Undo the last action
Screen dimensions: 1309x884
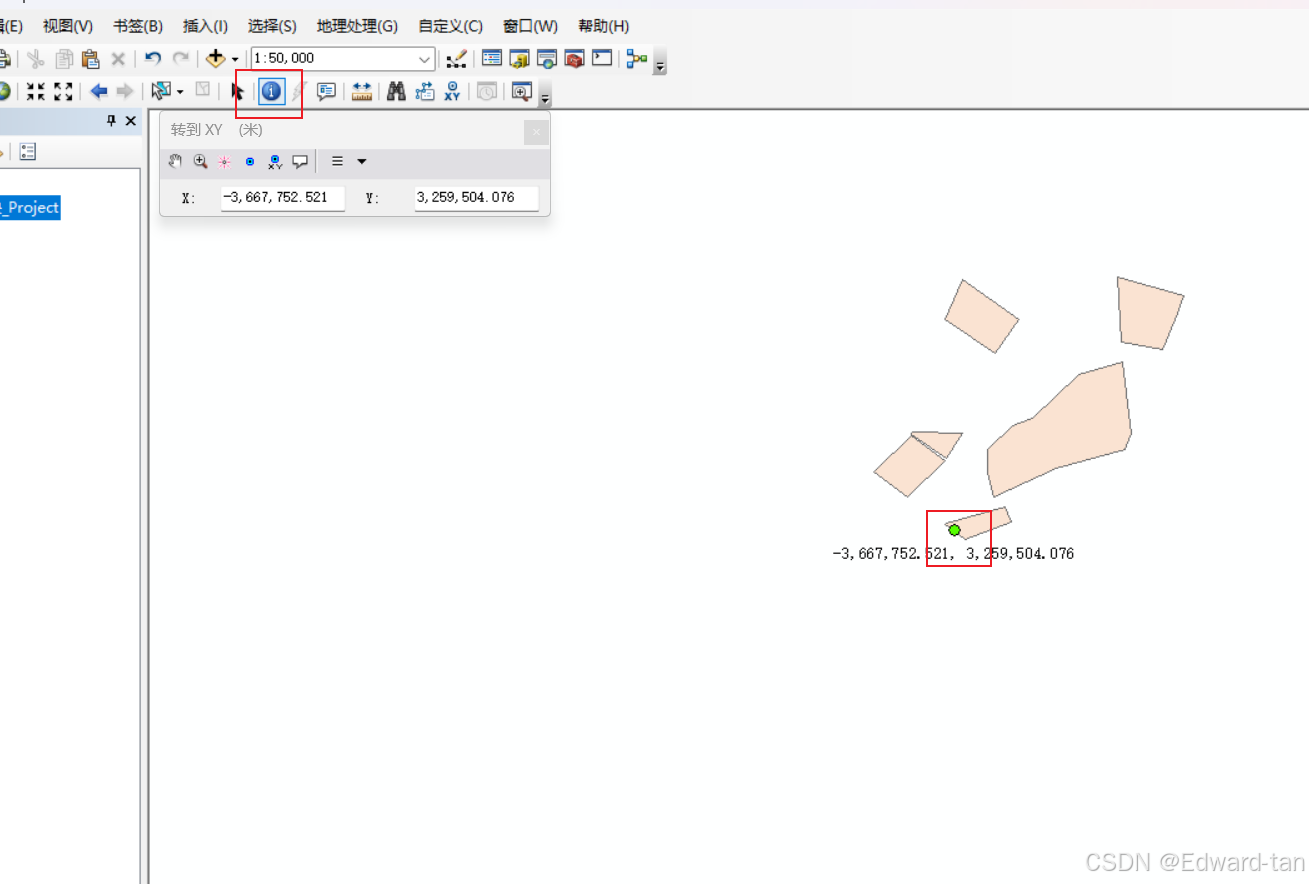[x=153, y=59]
